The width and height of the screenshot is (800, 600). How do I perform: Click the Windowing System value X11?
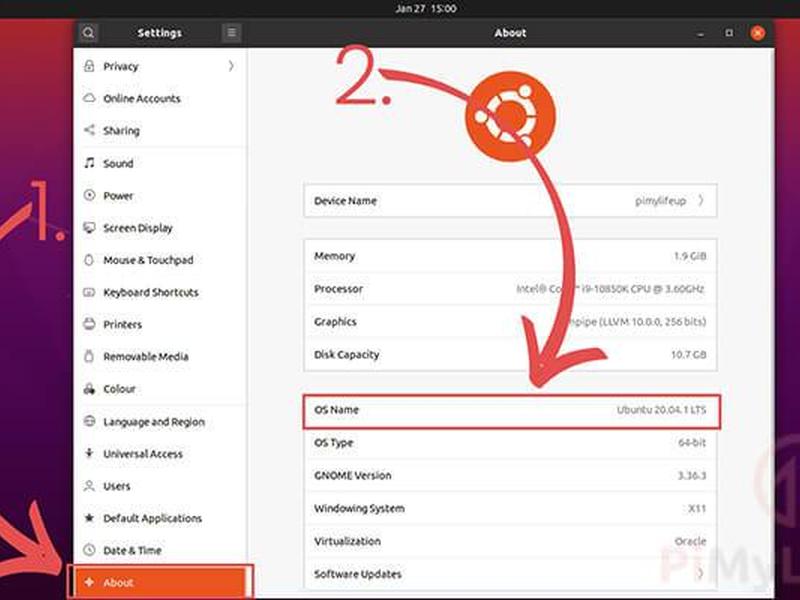click(x=697, y=508)
